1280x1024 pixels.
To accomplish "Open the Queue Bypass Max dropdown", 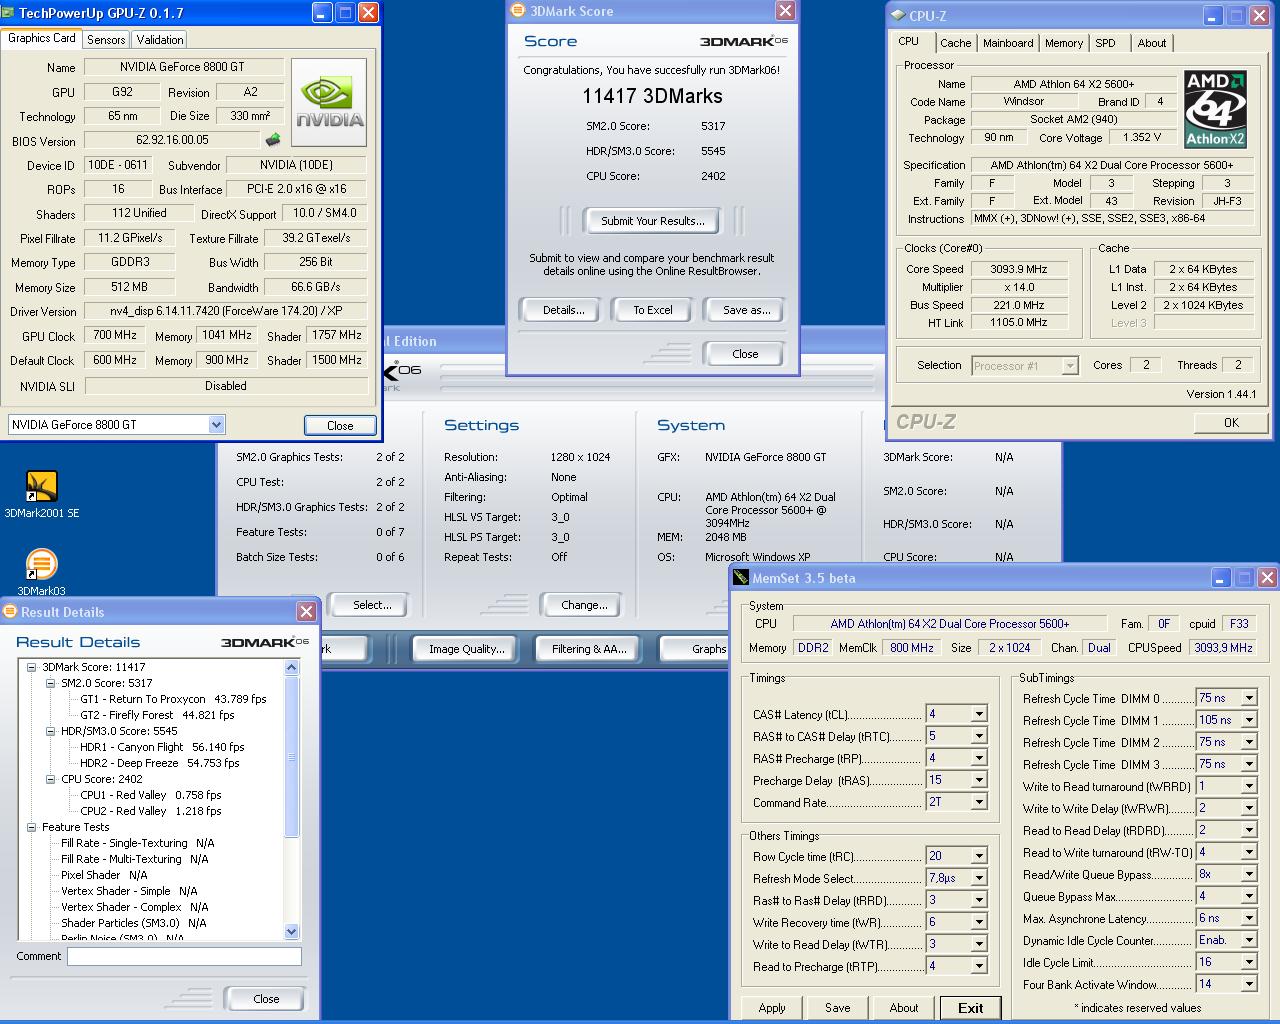I will 1249,896.
